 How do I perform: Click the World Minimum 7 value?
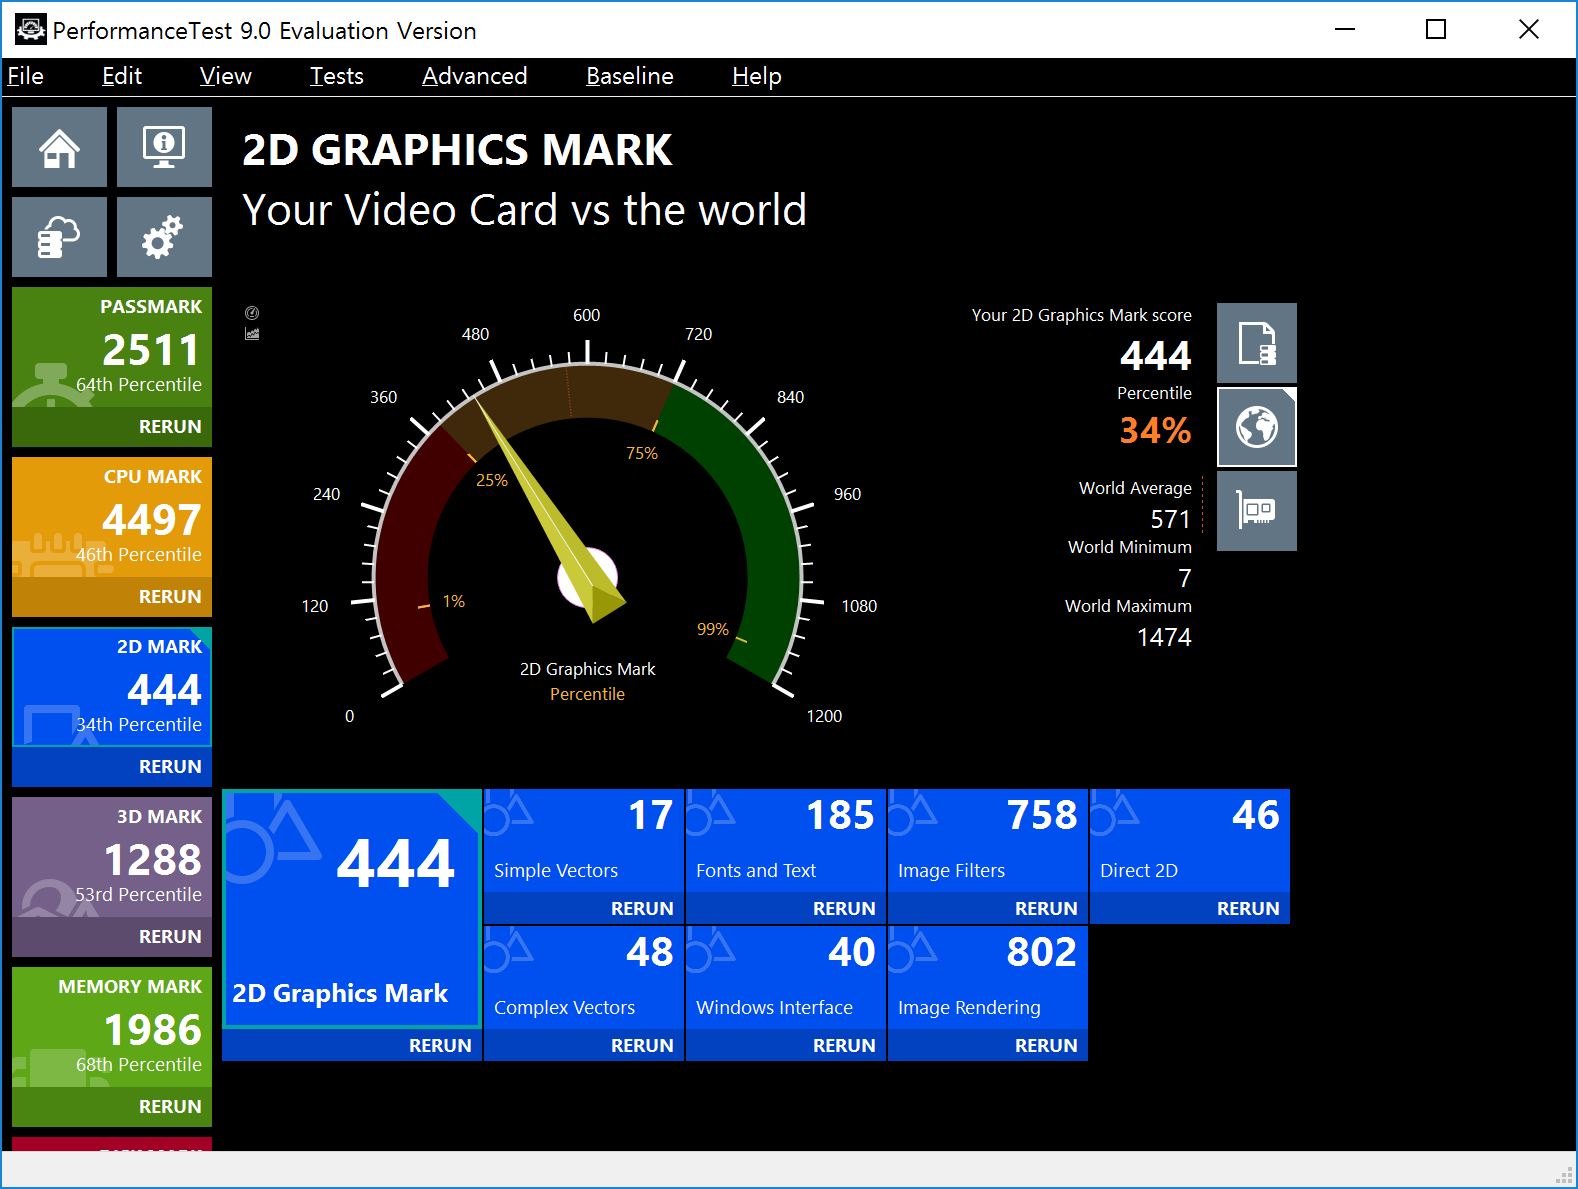[x=1185, y=578]
